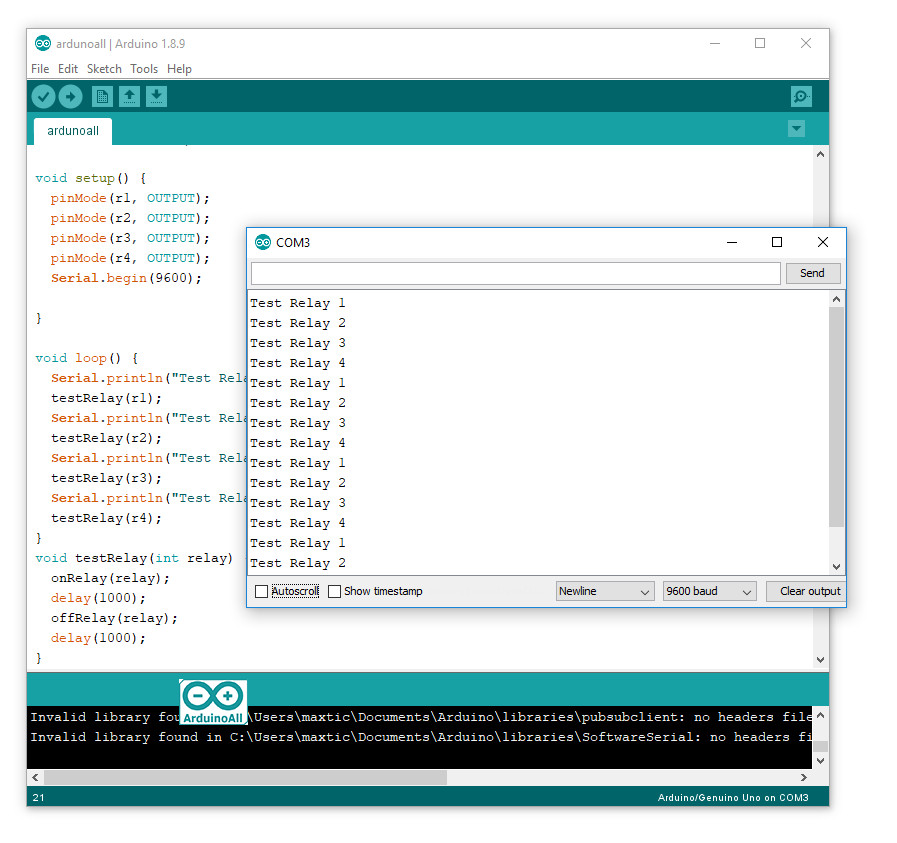Minimize the Arduino IDE main window

tap(715, 43)
